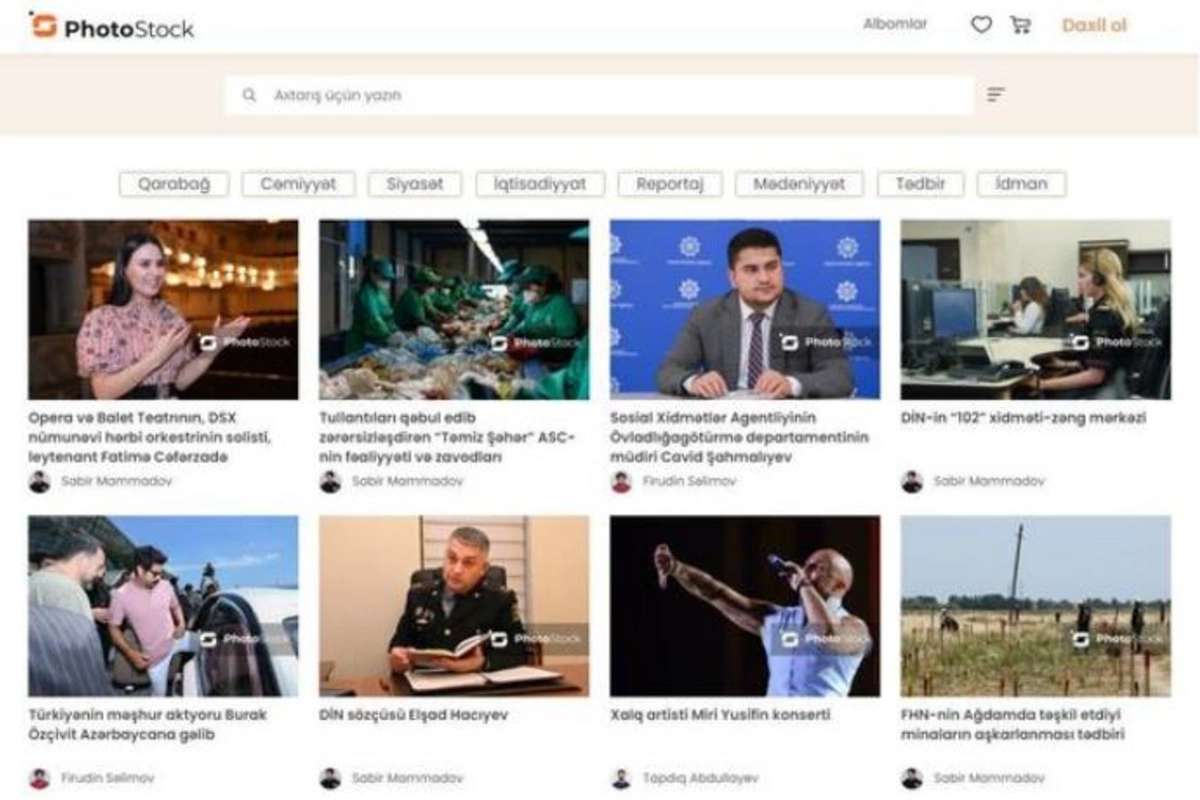The height and width of the screenshot is (800, 1200).
Task: Click Firudin Selimov name under Şahmalıyev photo
Action: [x=689, y=482]
